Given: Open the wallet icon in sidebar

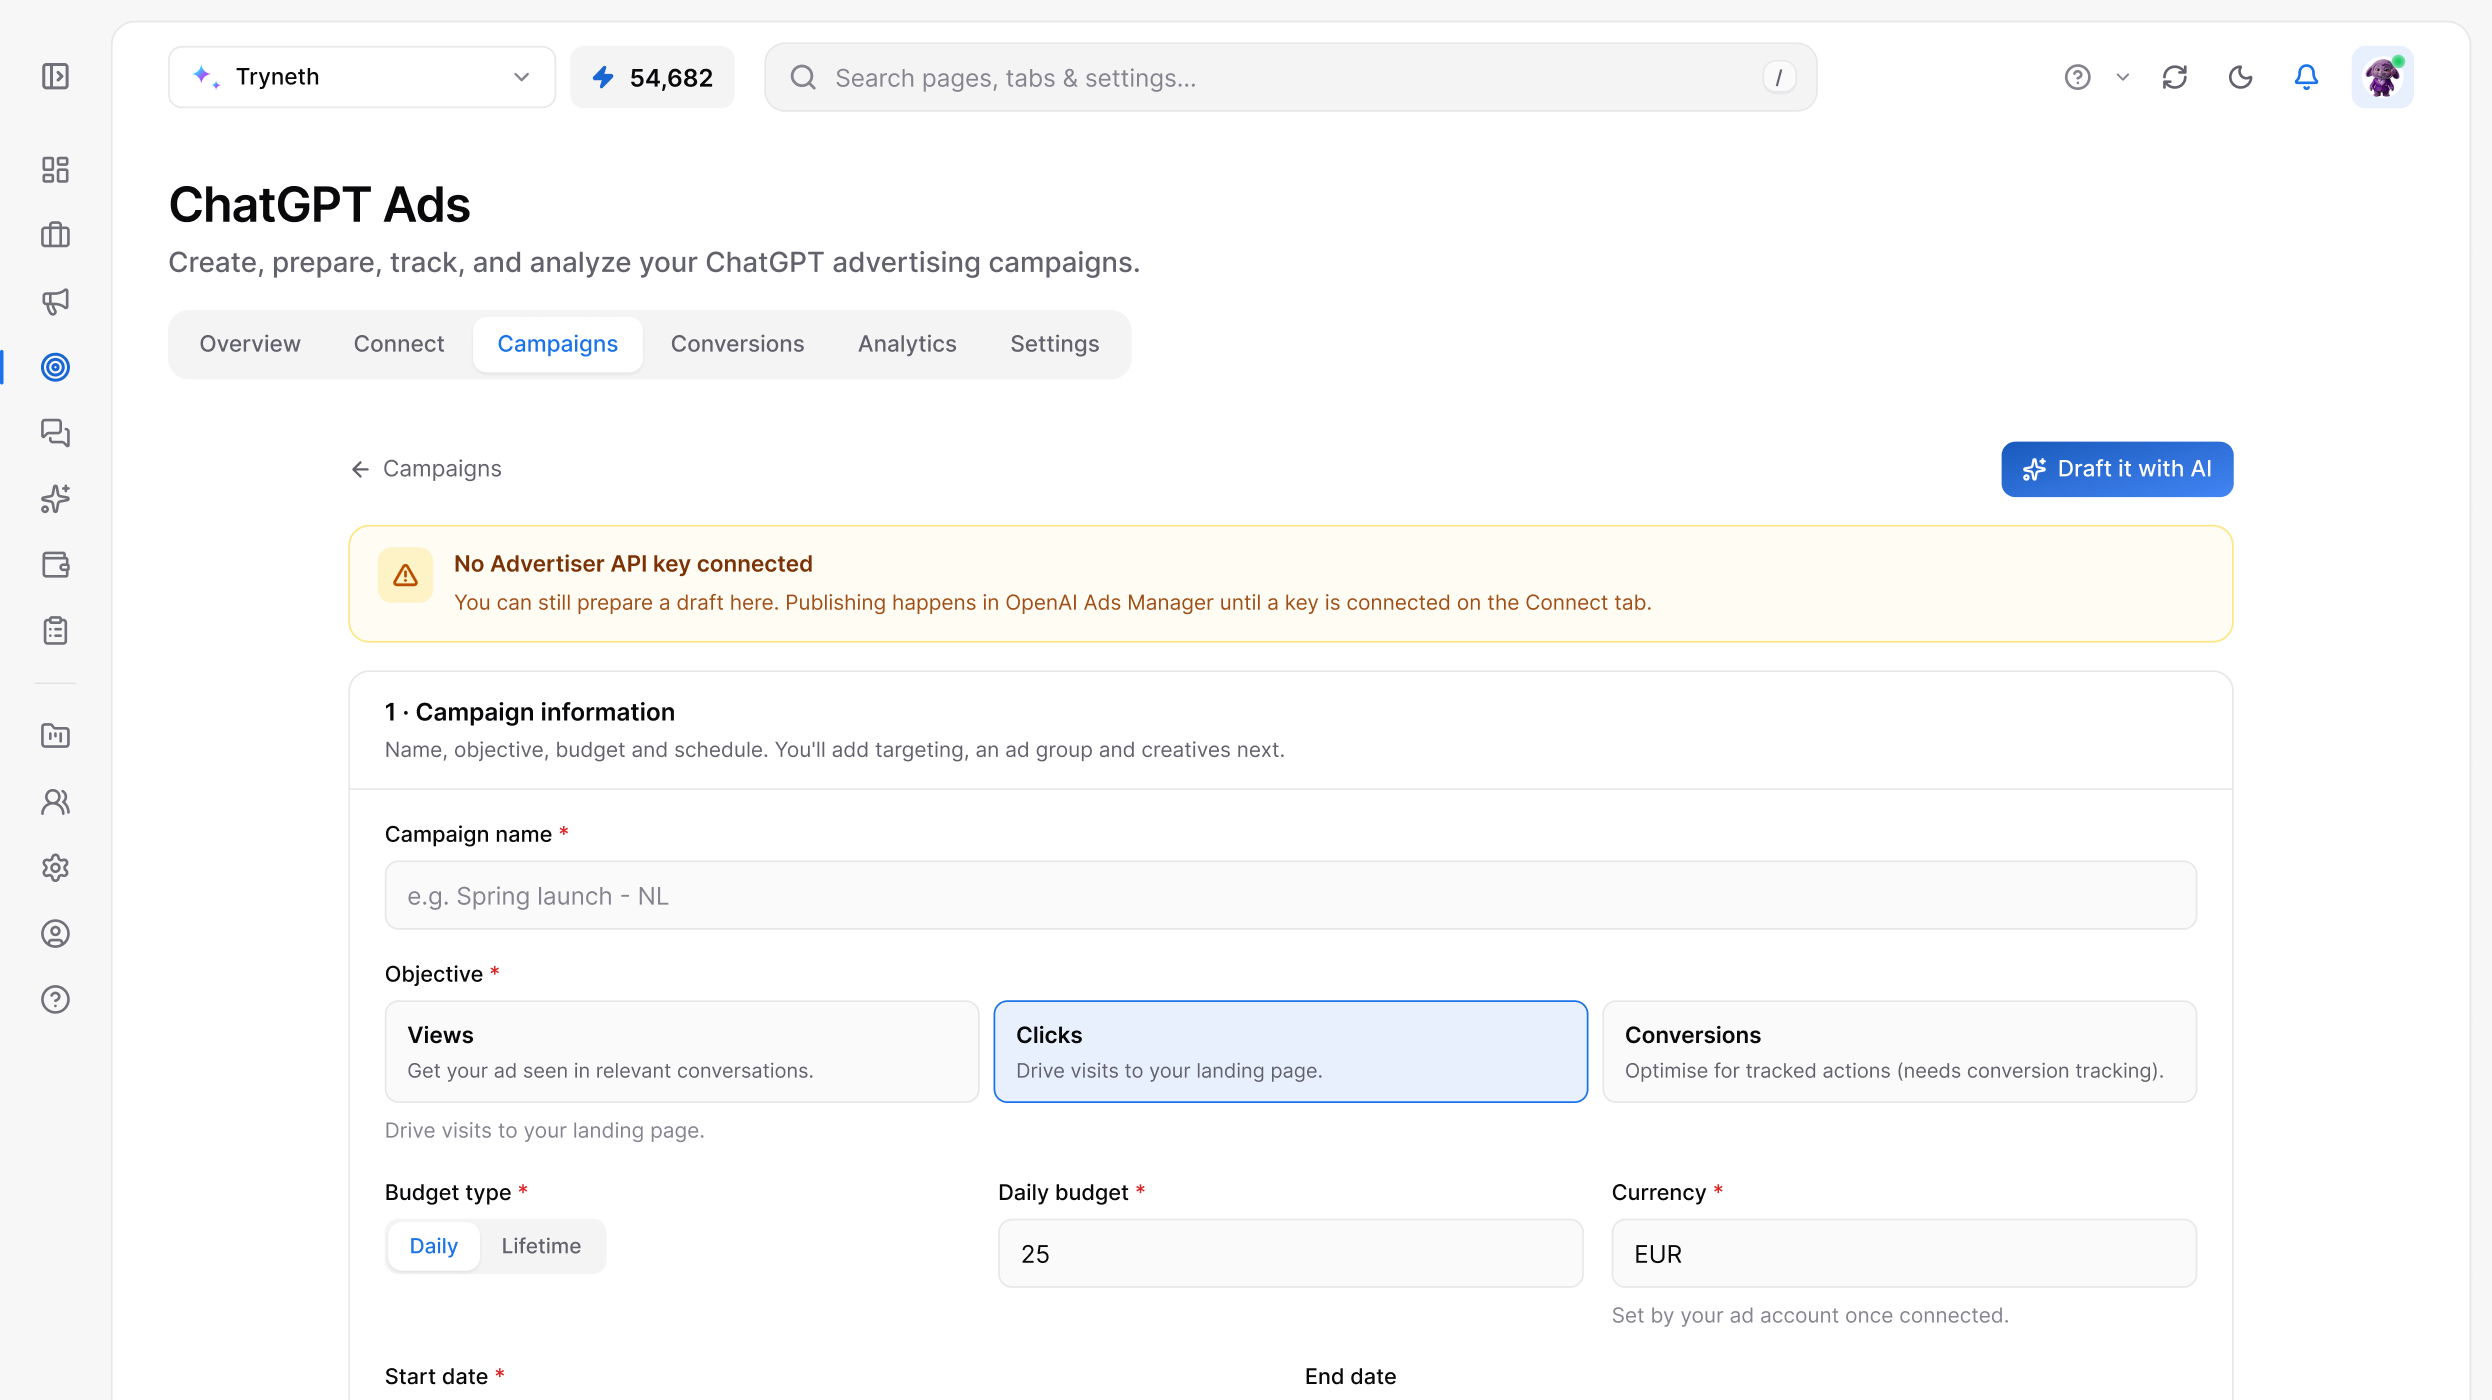Looking at the screenshot, I should pos(55,565).
